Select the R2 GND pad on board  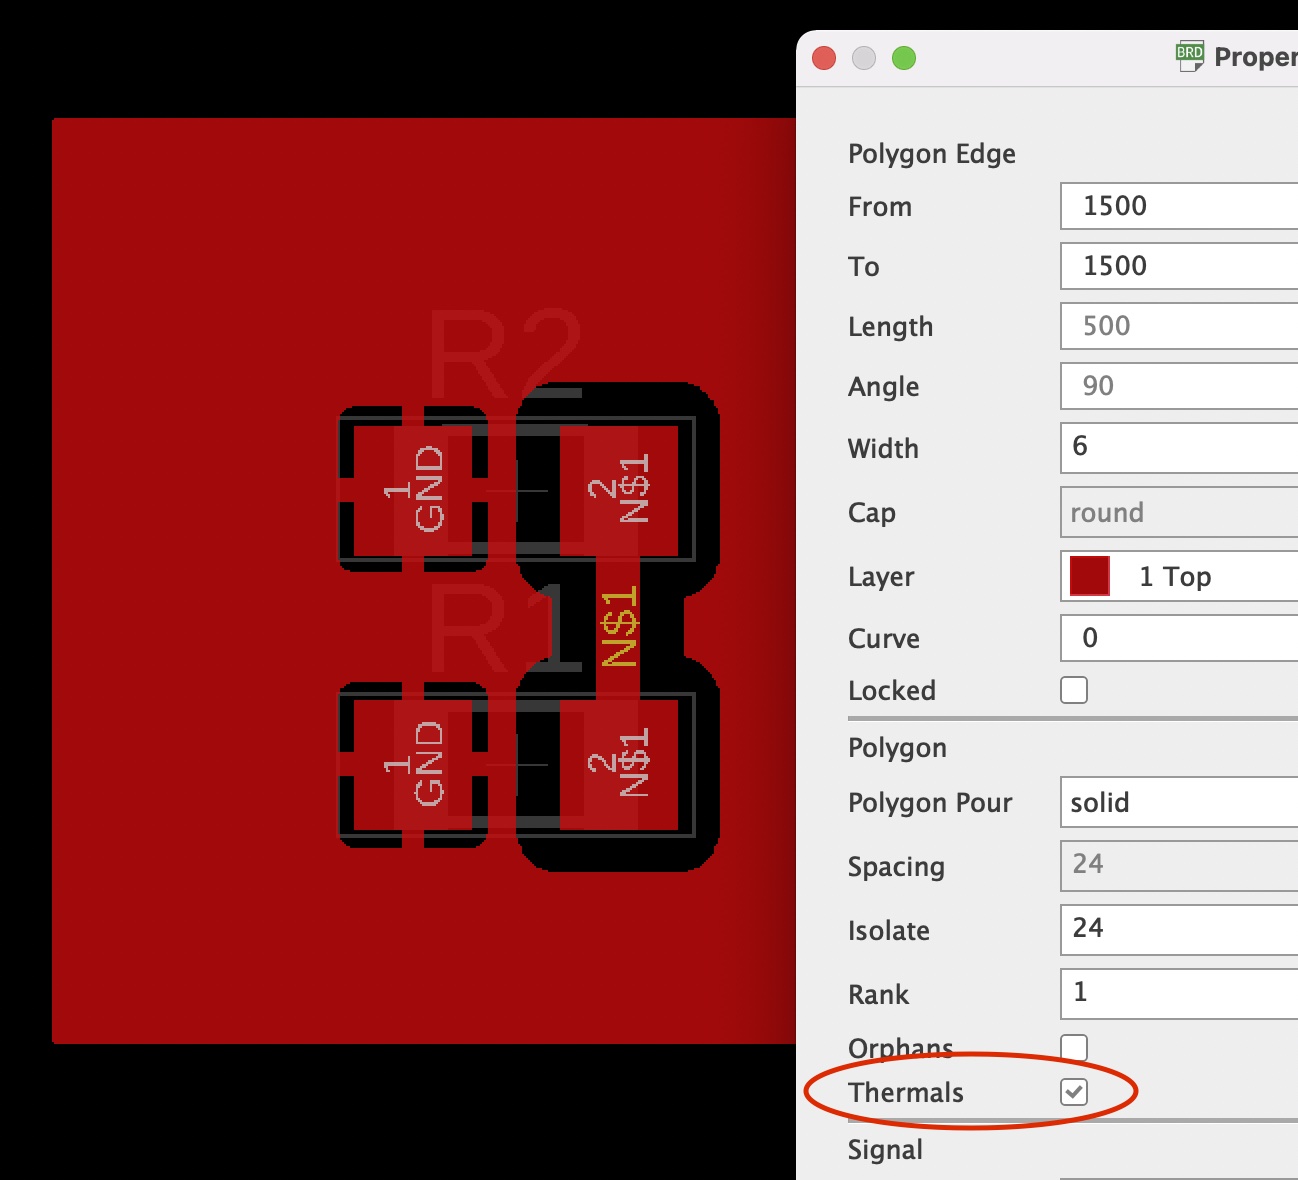416,490
